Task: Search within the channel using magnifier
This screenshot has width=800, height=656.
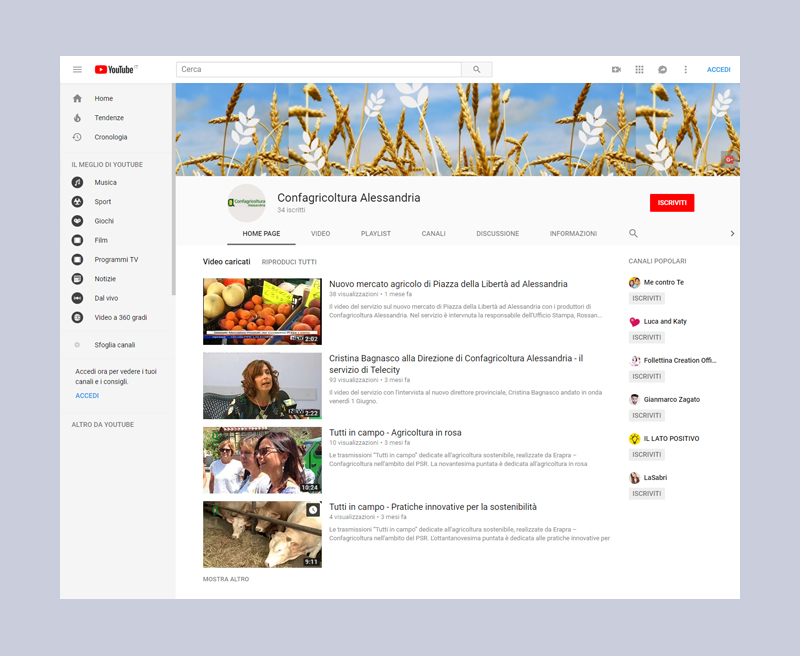Action: (633, 233)
